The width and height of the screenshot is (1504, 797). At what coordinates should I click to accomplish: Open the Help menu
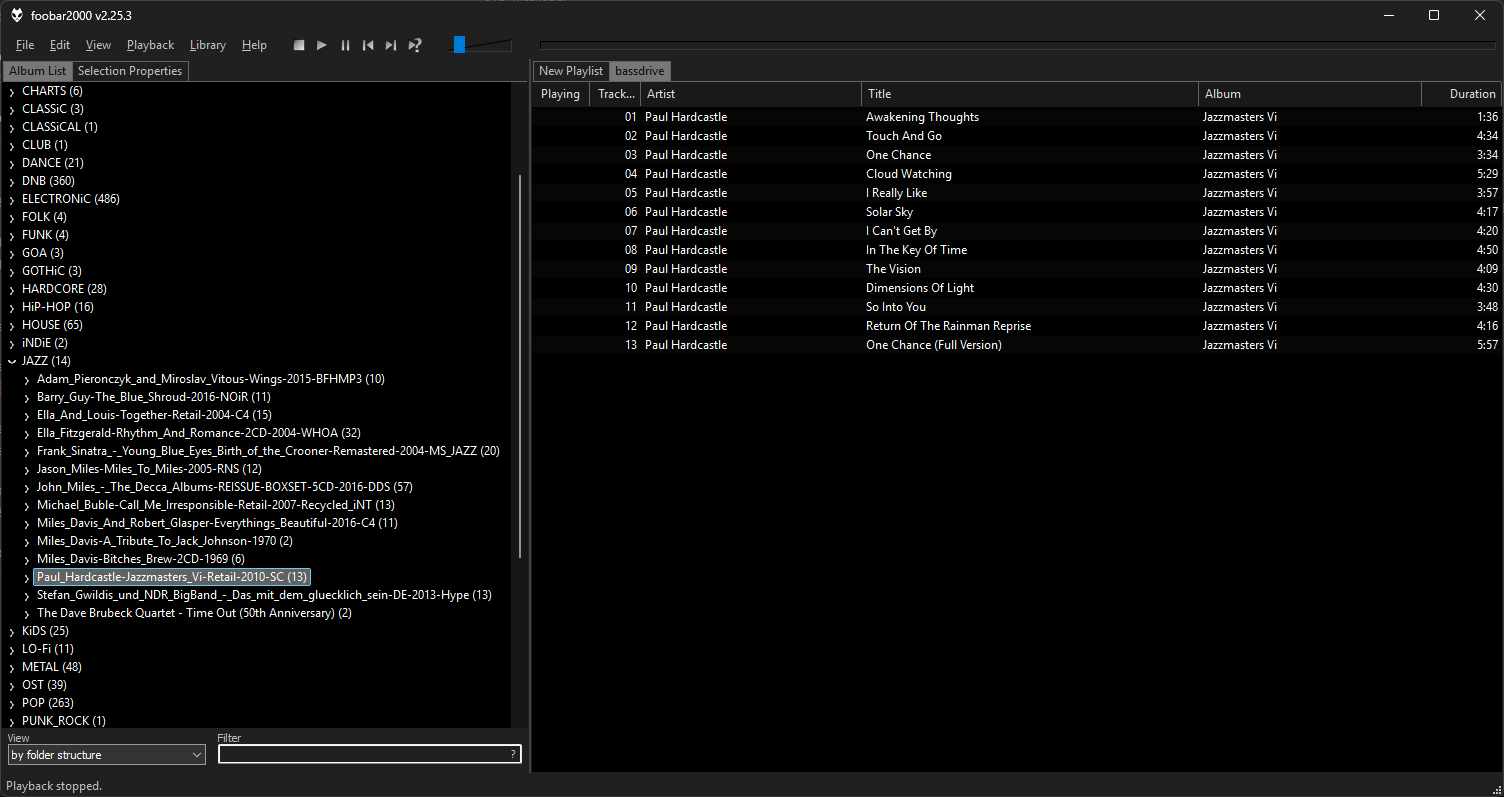pos(254,45)
